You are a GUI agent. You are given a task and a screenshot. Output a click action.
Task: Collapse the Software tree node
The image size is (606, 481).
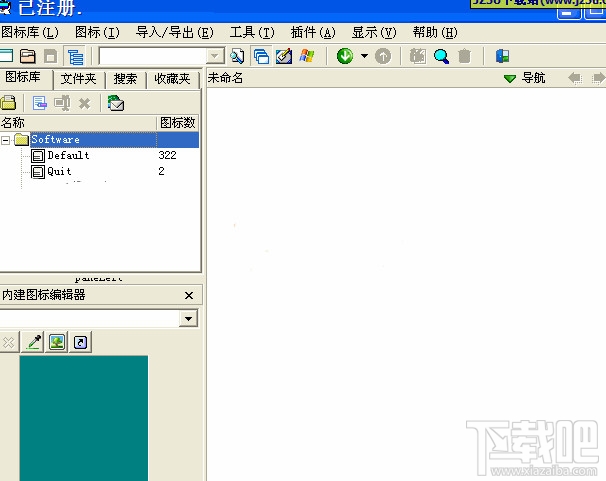click(6, 140)
